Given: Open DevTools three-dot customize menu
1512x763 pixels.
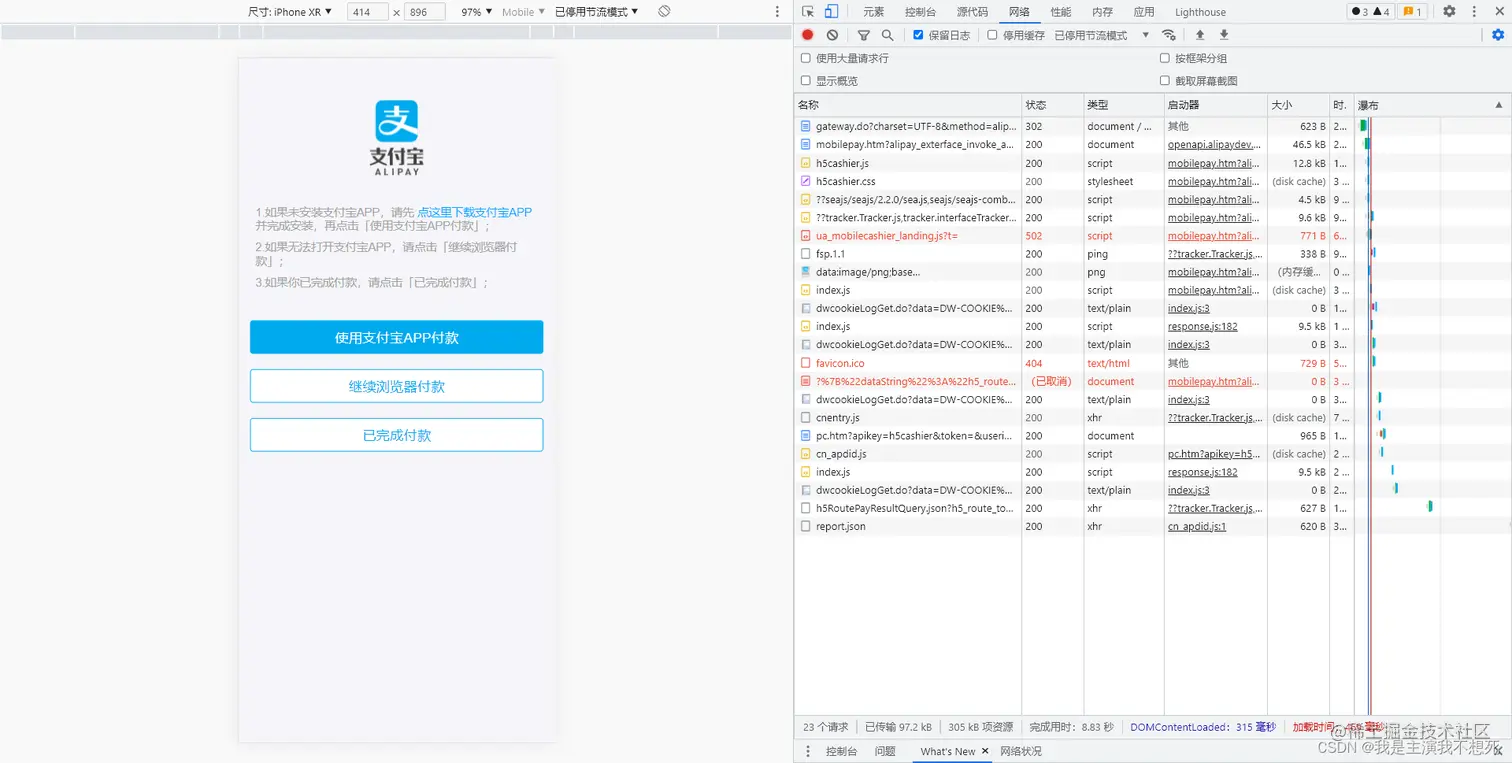Looking at the screenshot, I should pyautogui.click(x=1475, y=12).
